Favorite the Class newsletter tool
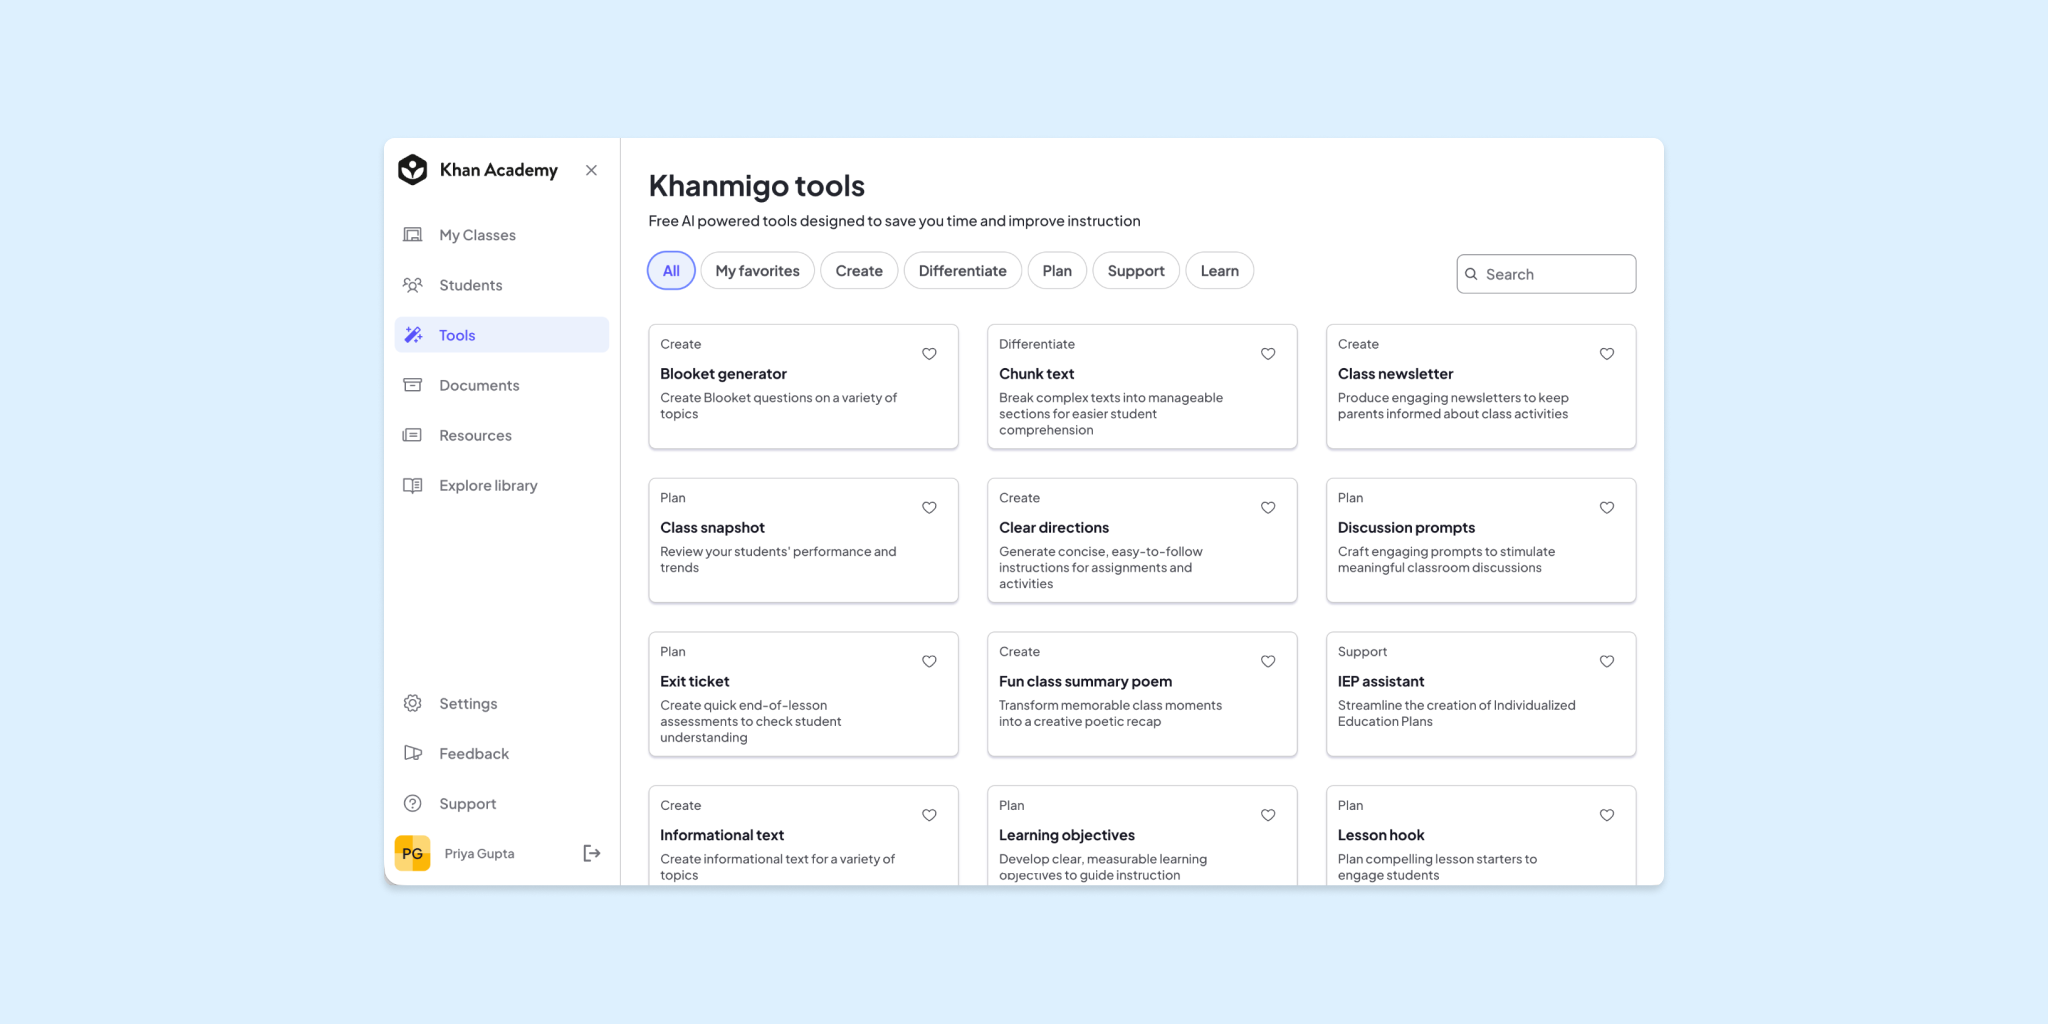This screenshot has height=1024, width=2048. (x=1607, y=354)
